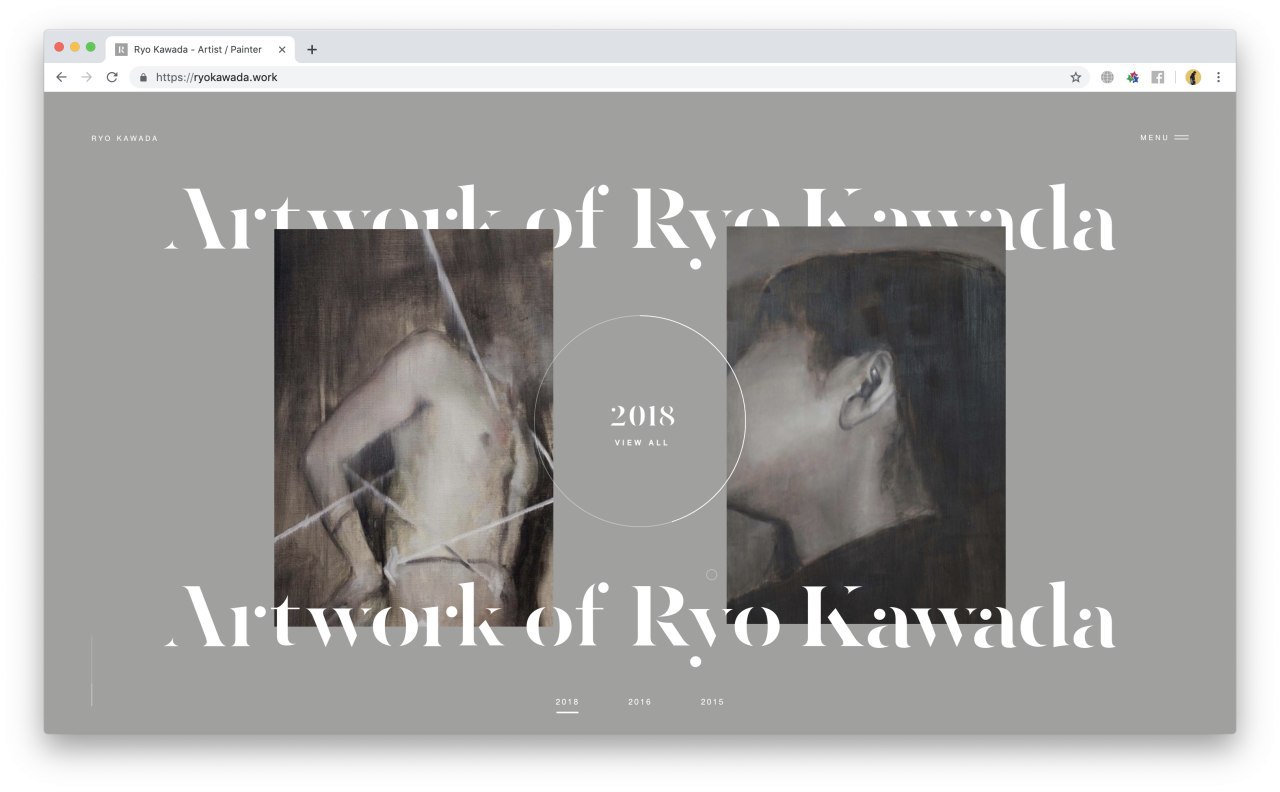The height and width of the screenshot is (792, 1280).
Task: Click the macOS yellow minimize button
Action: coord(75,47)
